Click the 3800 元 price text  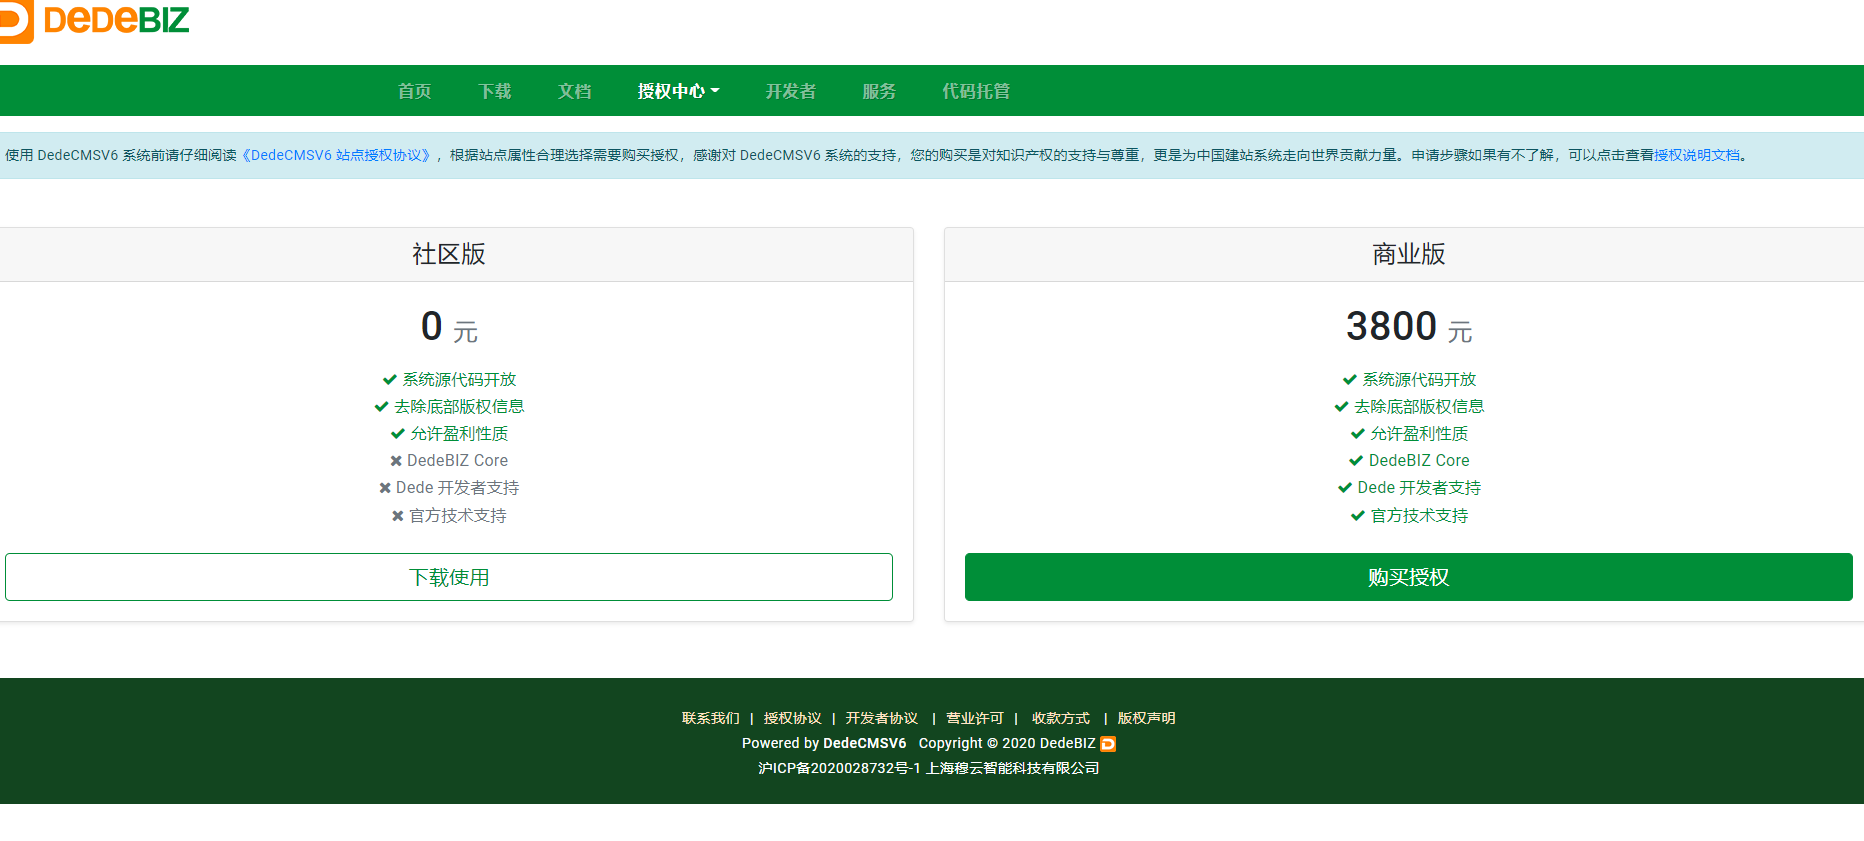coord(1408,327)
